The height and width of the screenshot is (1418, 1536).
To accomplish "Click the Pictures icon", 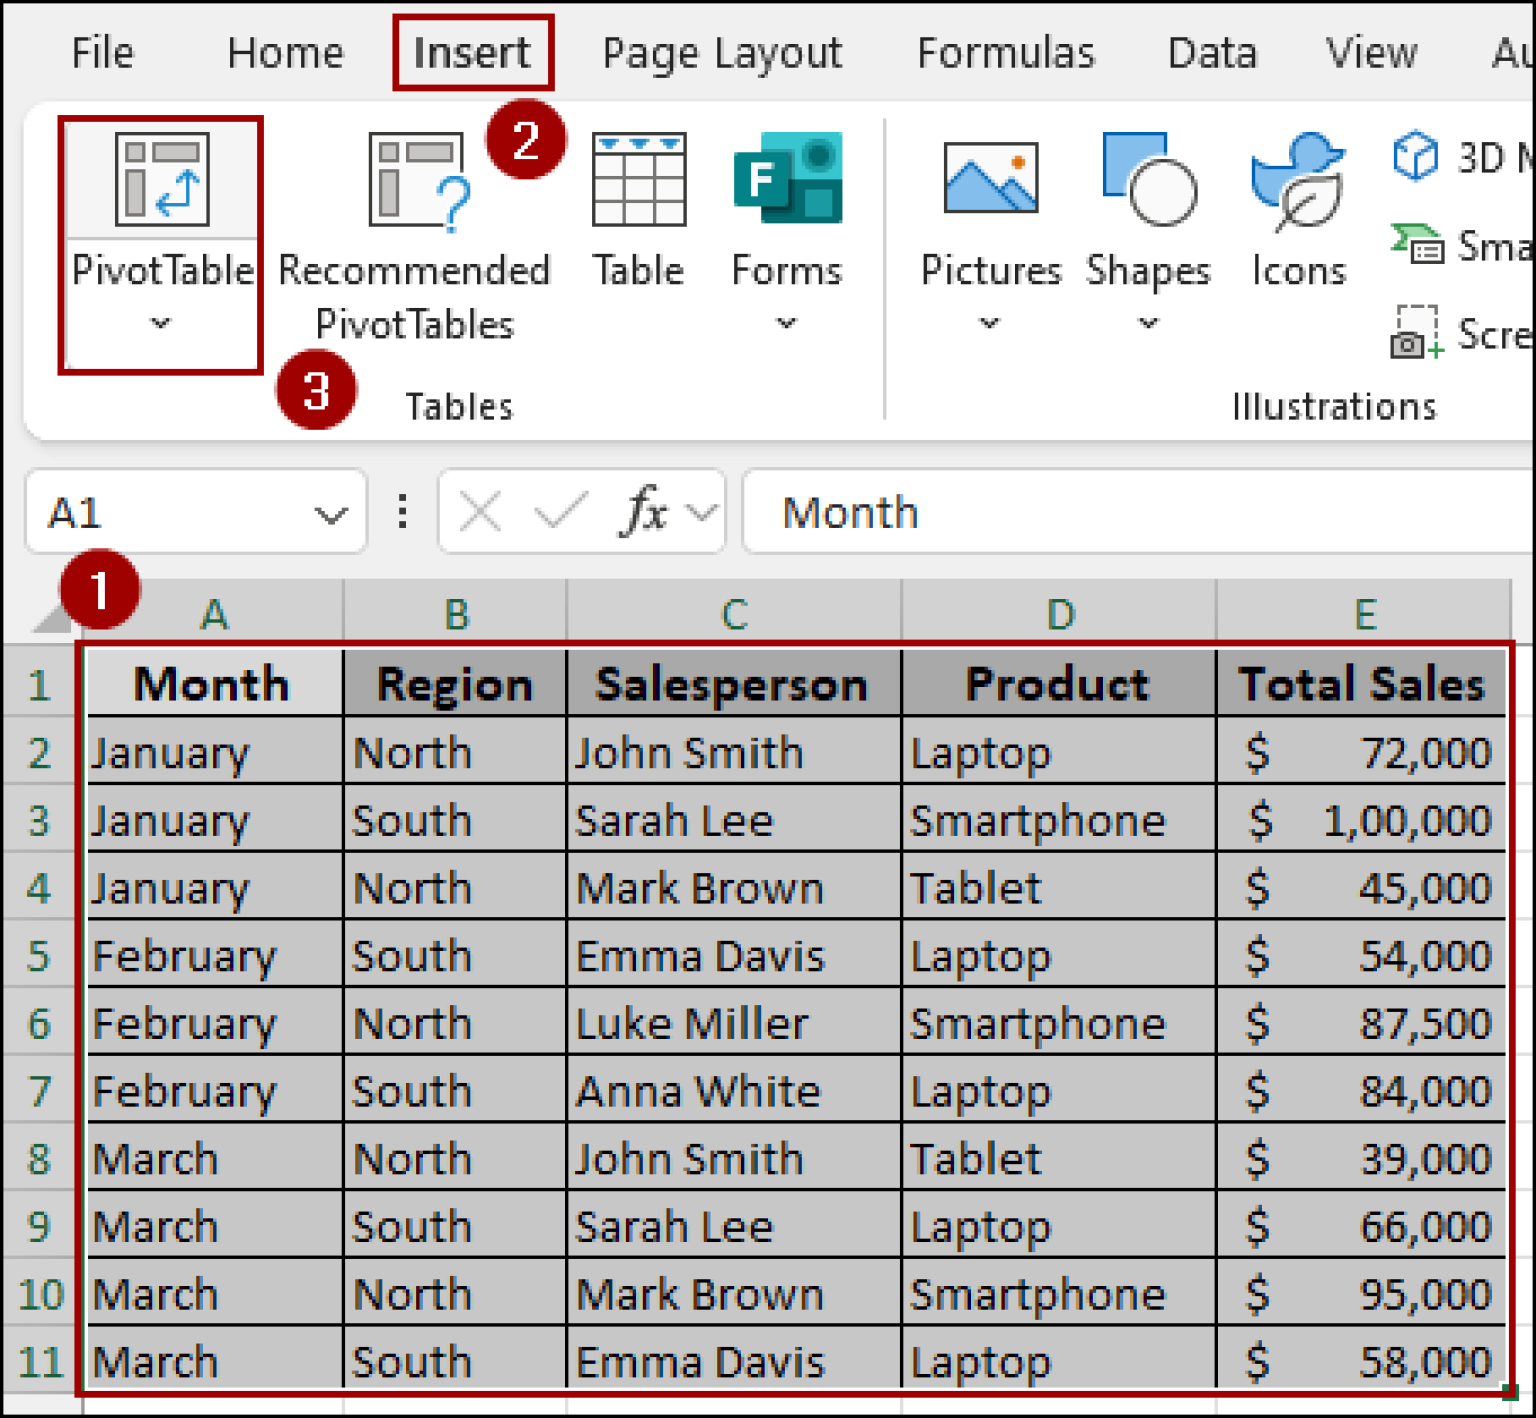I will click(990, 180).
